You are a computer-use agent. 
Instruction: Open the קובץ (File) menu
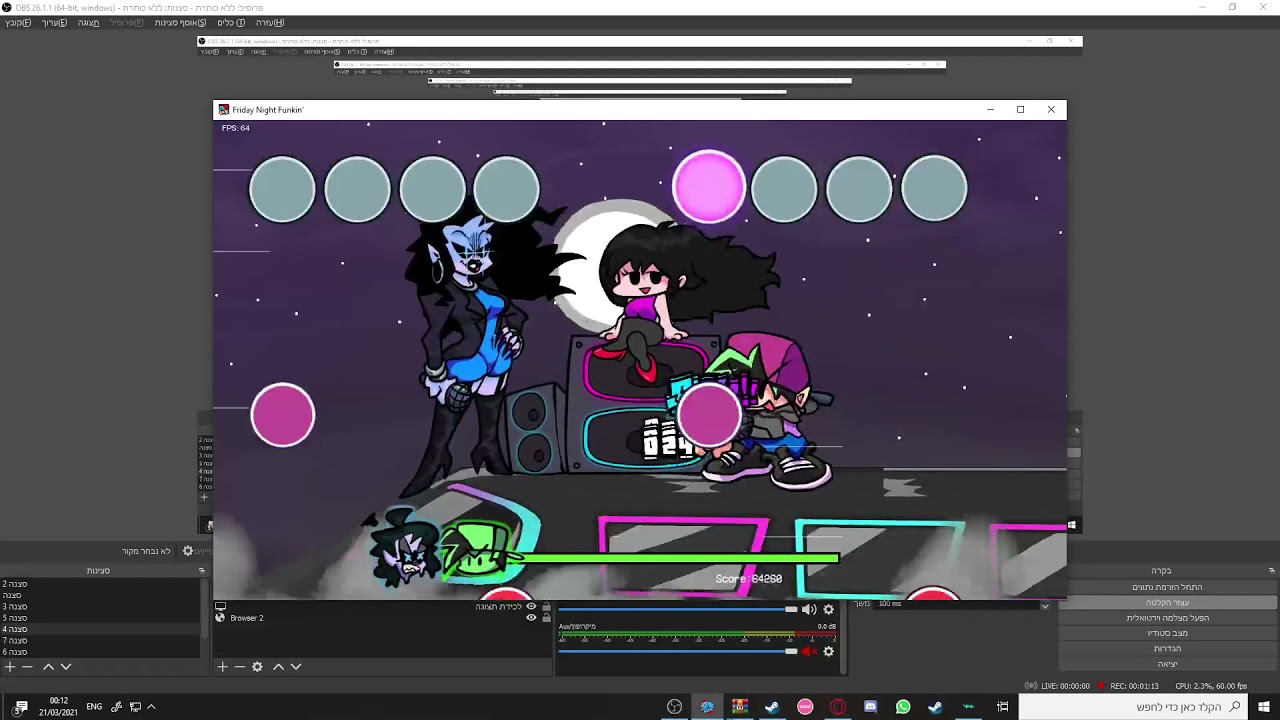click(x=18, y=22)
